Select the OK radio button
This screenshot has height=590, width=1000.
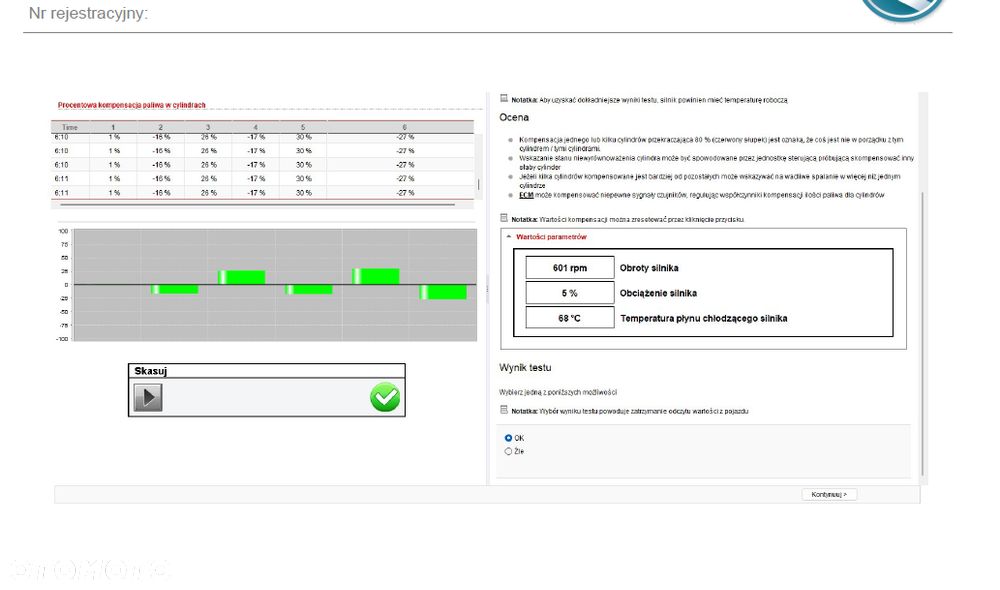click(508, 438)
